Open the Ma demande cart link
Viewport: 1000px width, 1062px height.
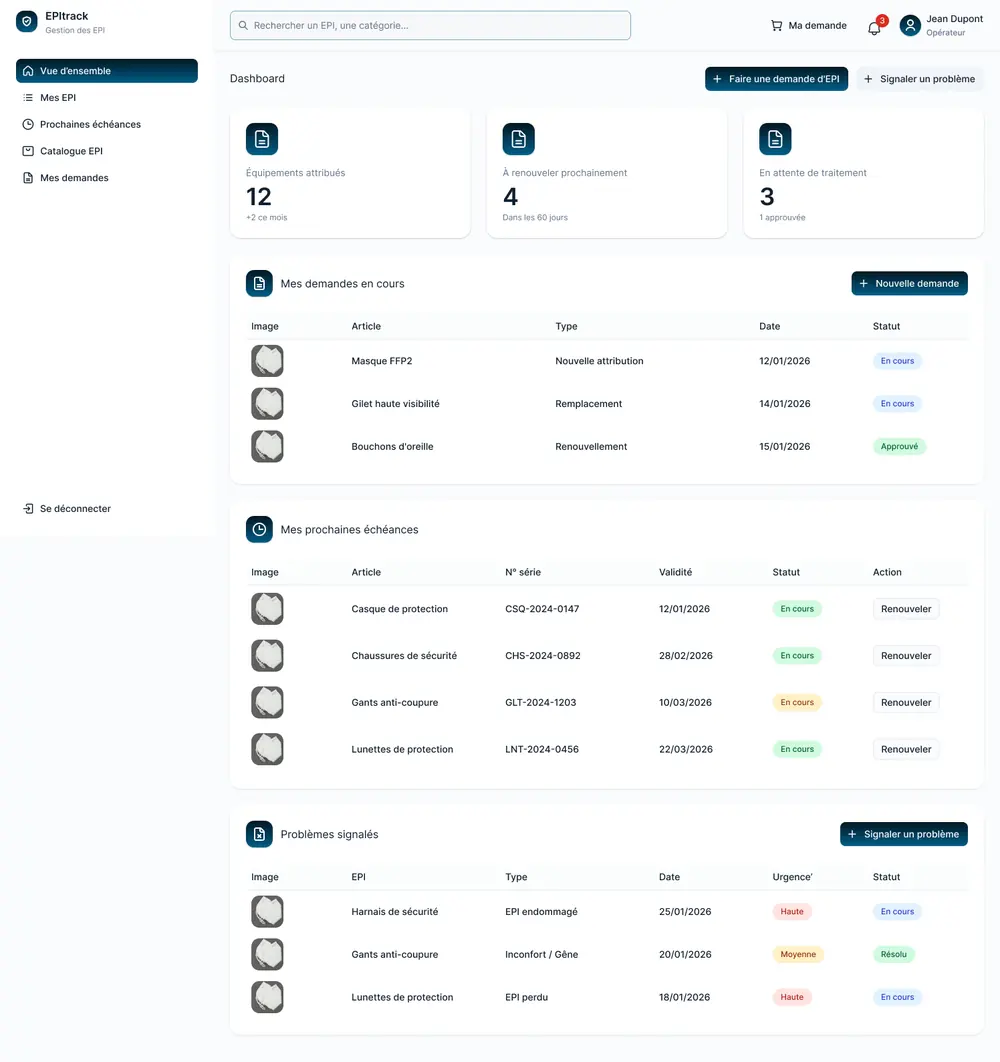coord(809,26)
